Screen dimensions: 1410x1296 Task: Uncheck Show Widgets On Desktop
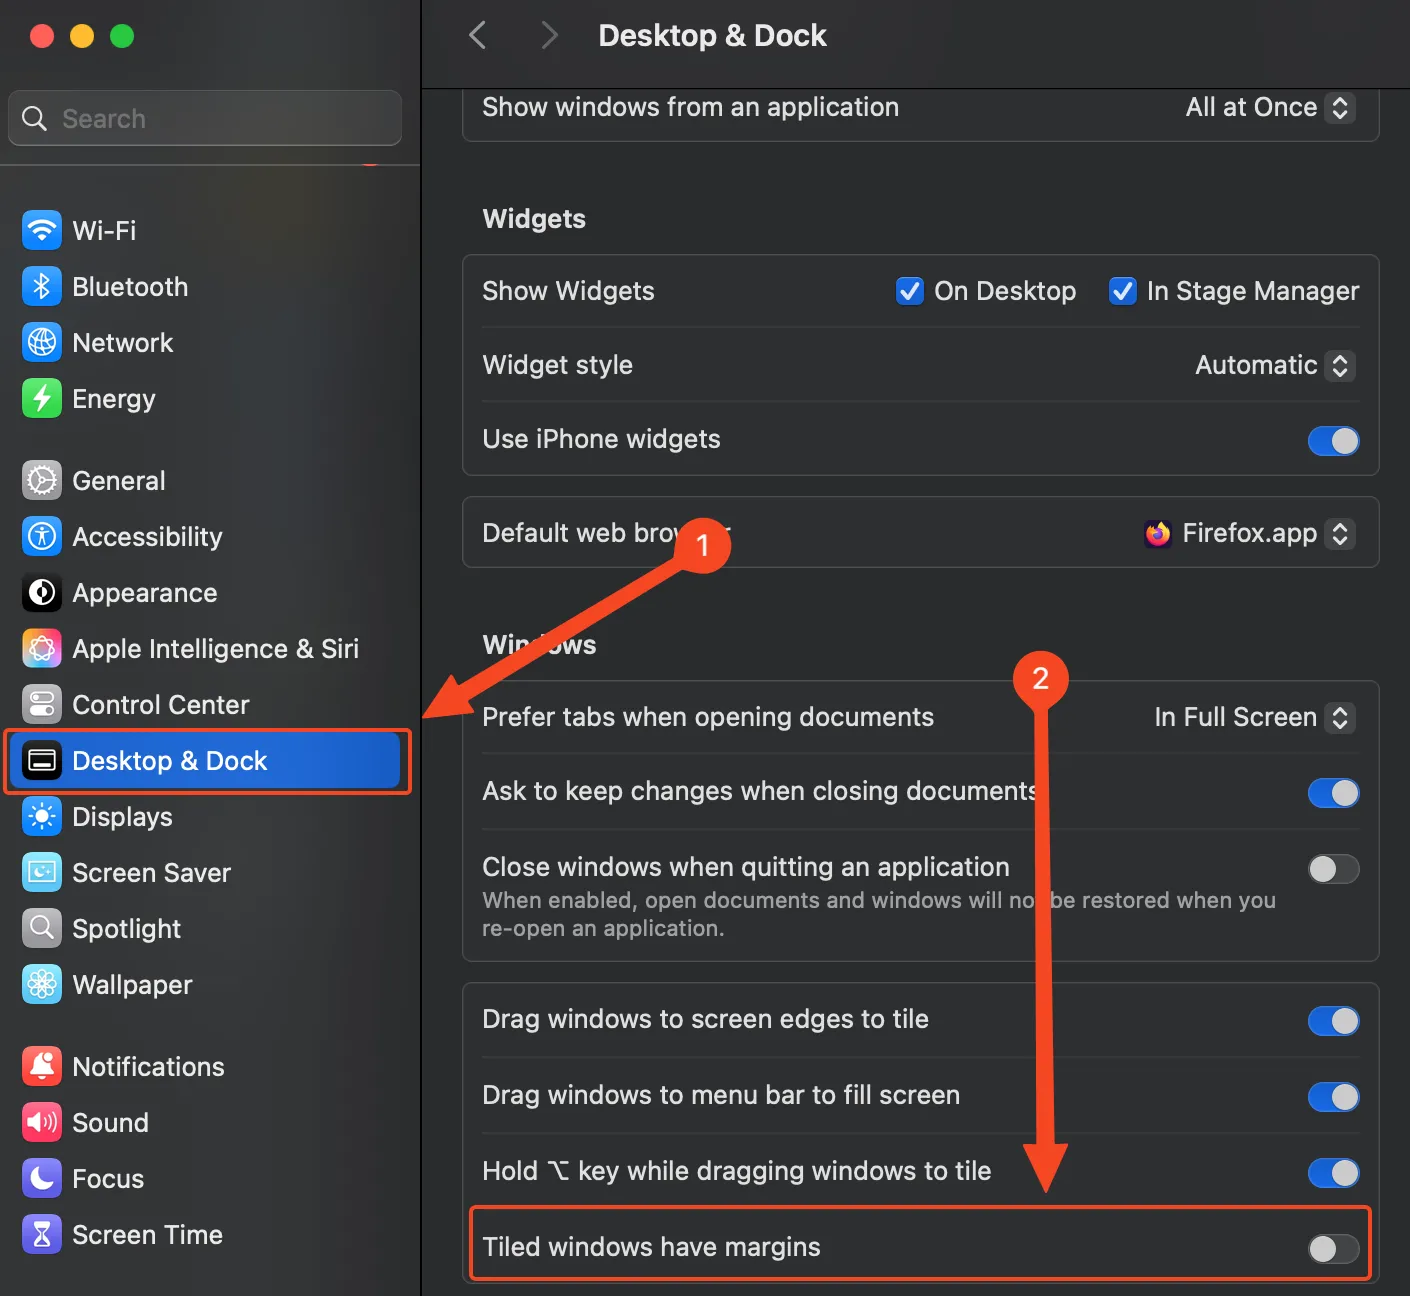tap(910, 291)
